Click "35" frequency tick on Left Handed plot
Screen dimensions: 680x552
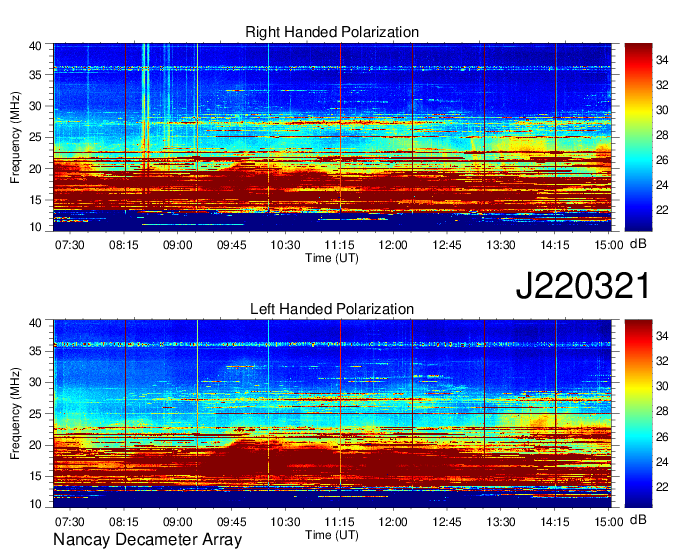point(36,351)
